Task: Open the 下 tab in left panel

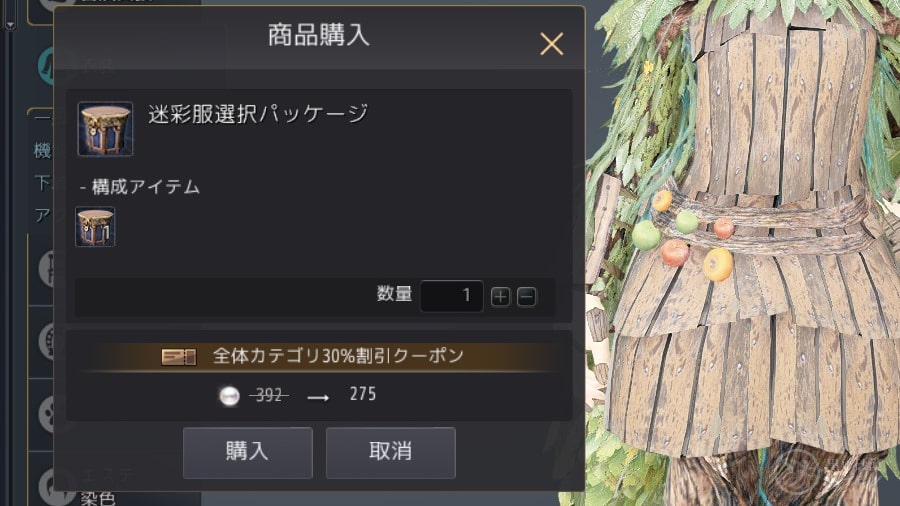Action: point(42,183)
